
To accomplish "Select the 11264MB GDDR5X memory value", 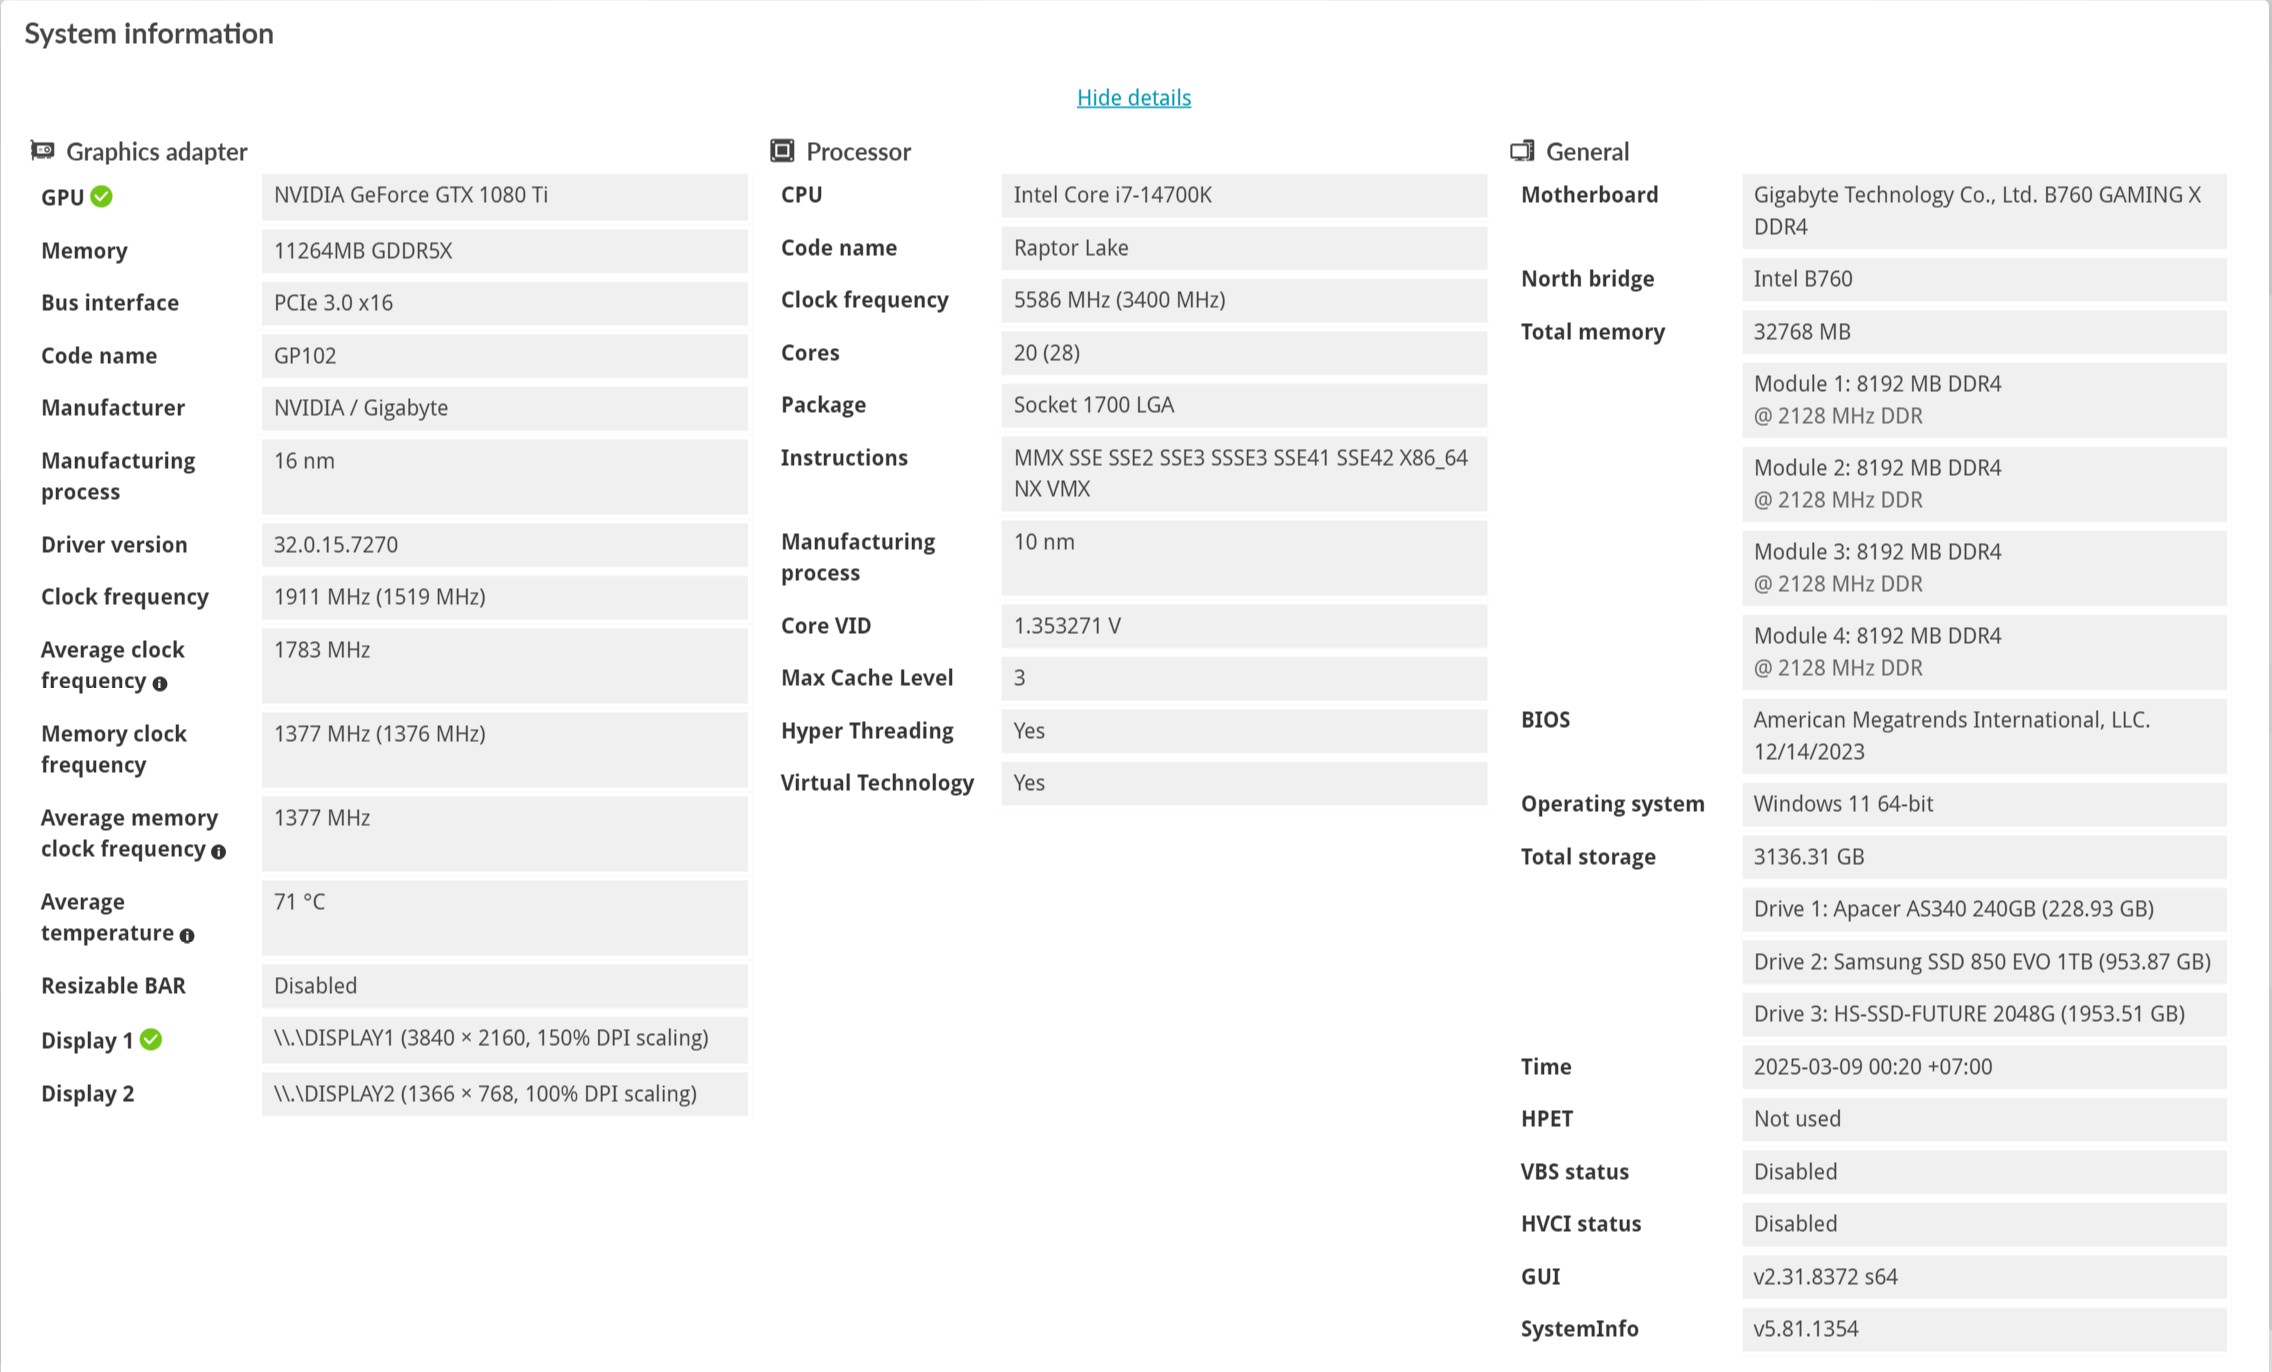I will pos(505,250).
